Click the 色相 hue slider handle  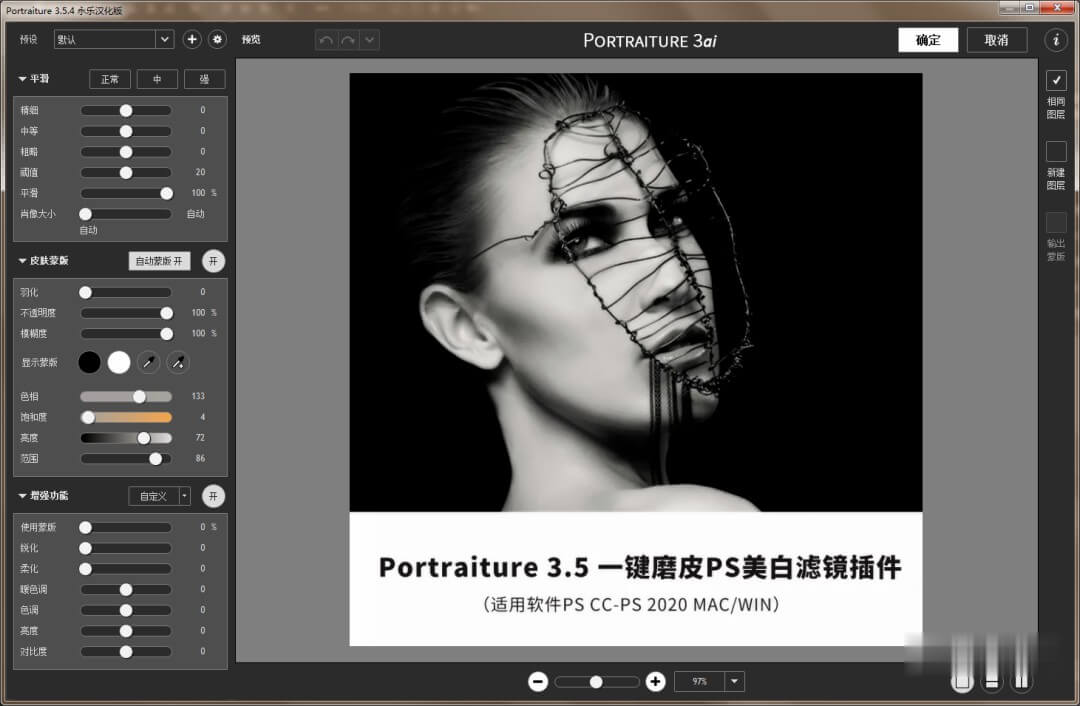[140, 396]
